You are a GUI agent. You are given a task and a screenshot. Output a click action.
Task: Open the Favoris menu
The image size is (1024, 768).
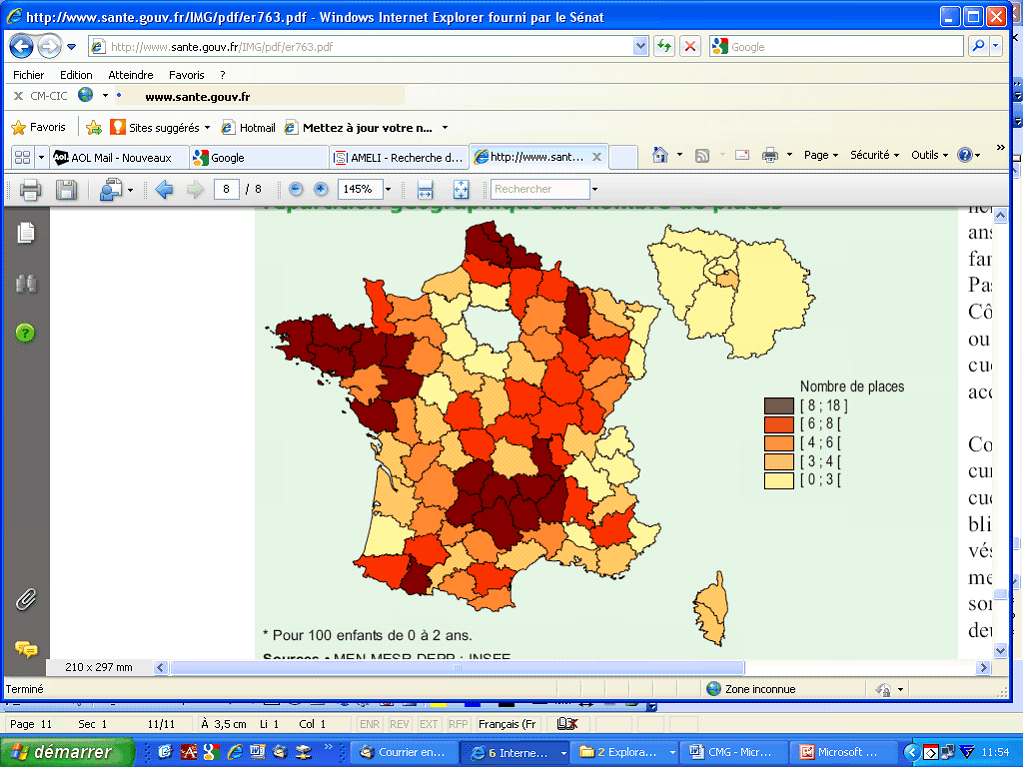point(186,75)
